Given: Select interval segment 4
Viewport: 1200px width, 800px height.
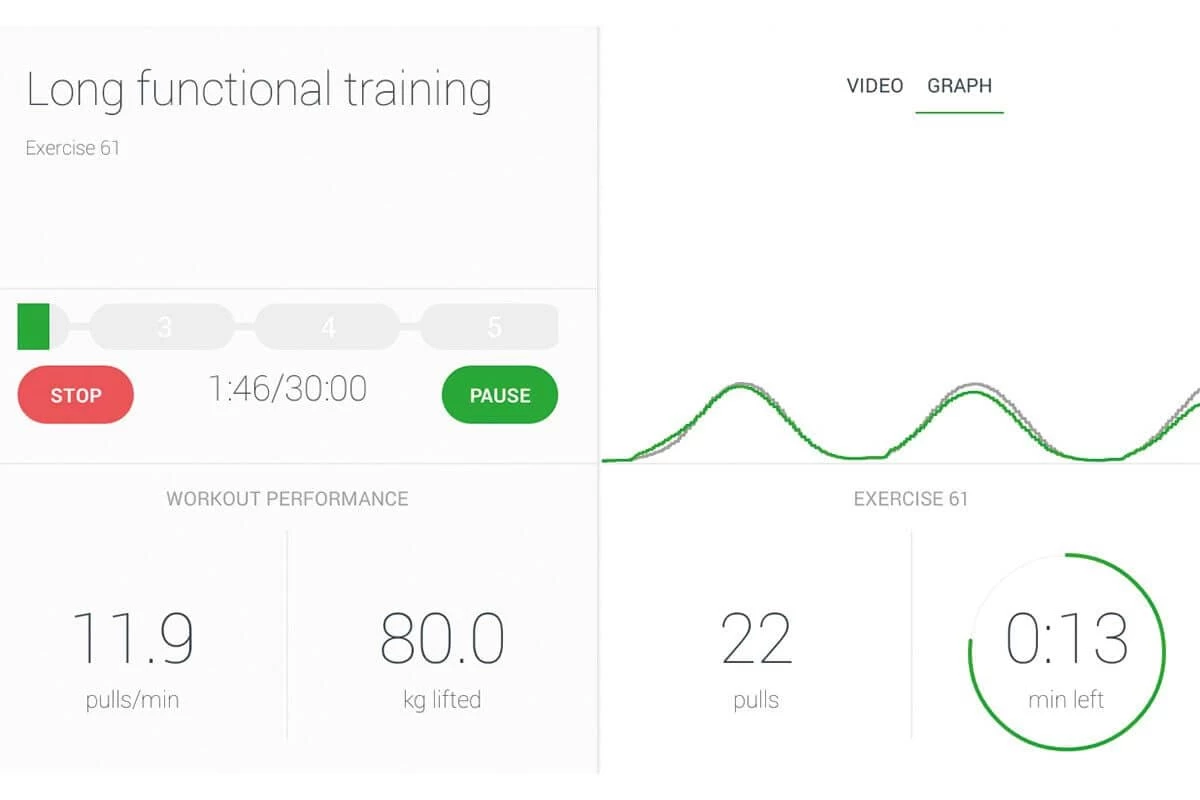Looking at the screenshot, I should 326,326.
